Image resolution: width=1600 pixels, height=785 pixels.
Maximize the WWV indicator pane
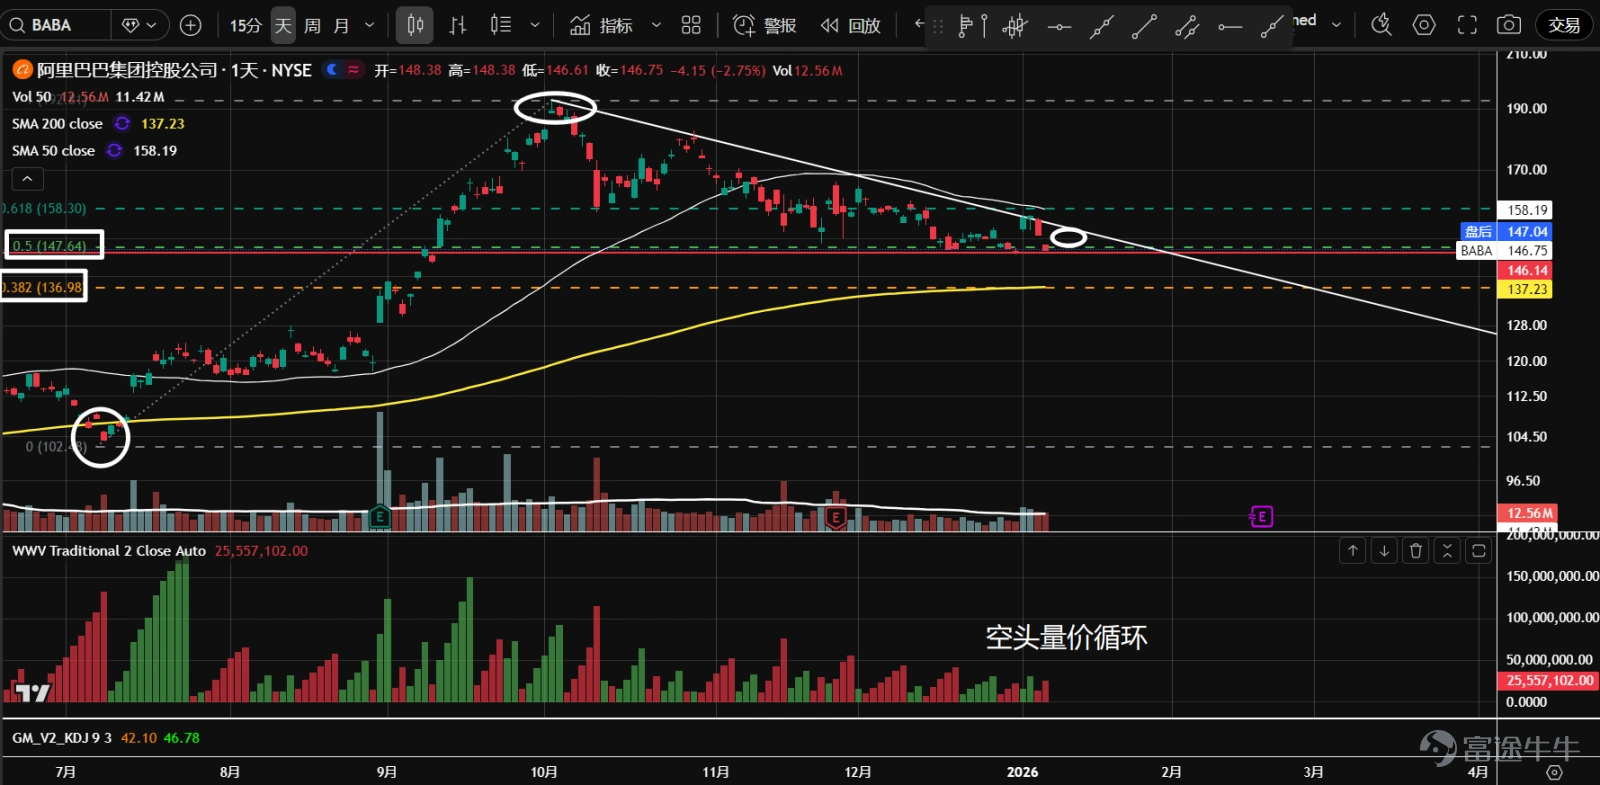point(1479,550)
